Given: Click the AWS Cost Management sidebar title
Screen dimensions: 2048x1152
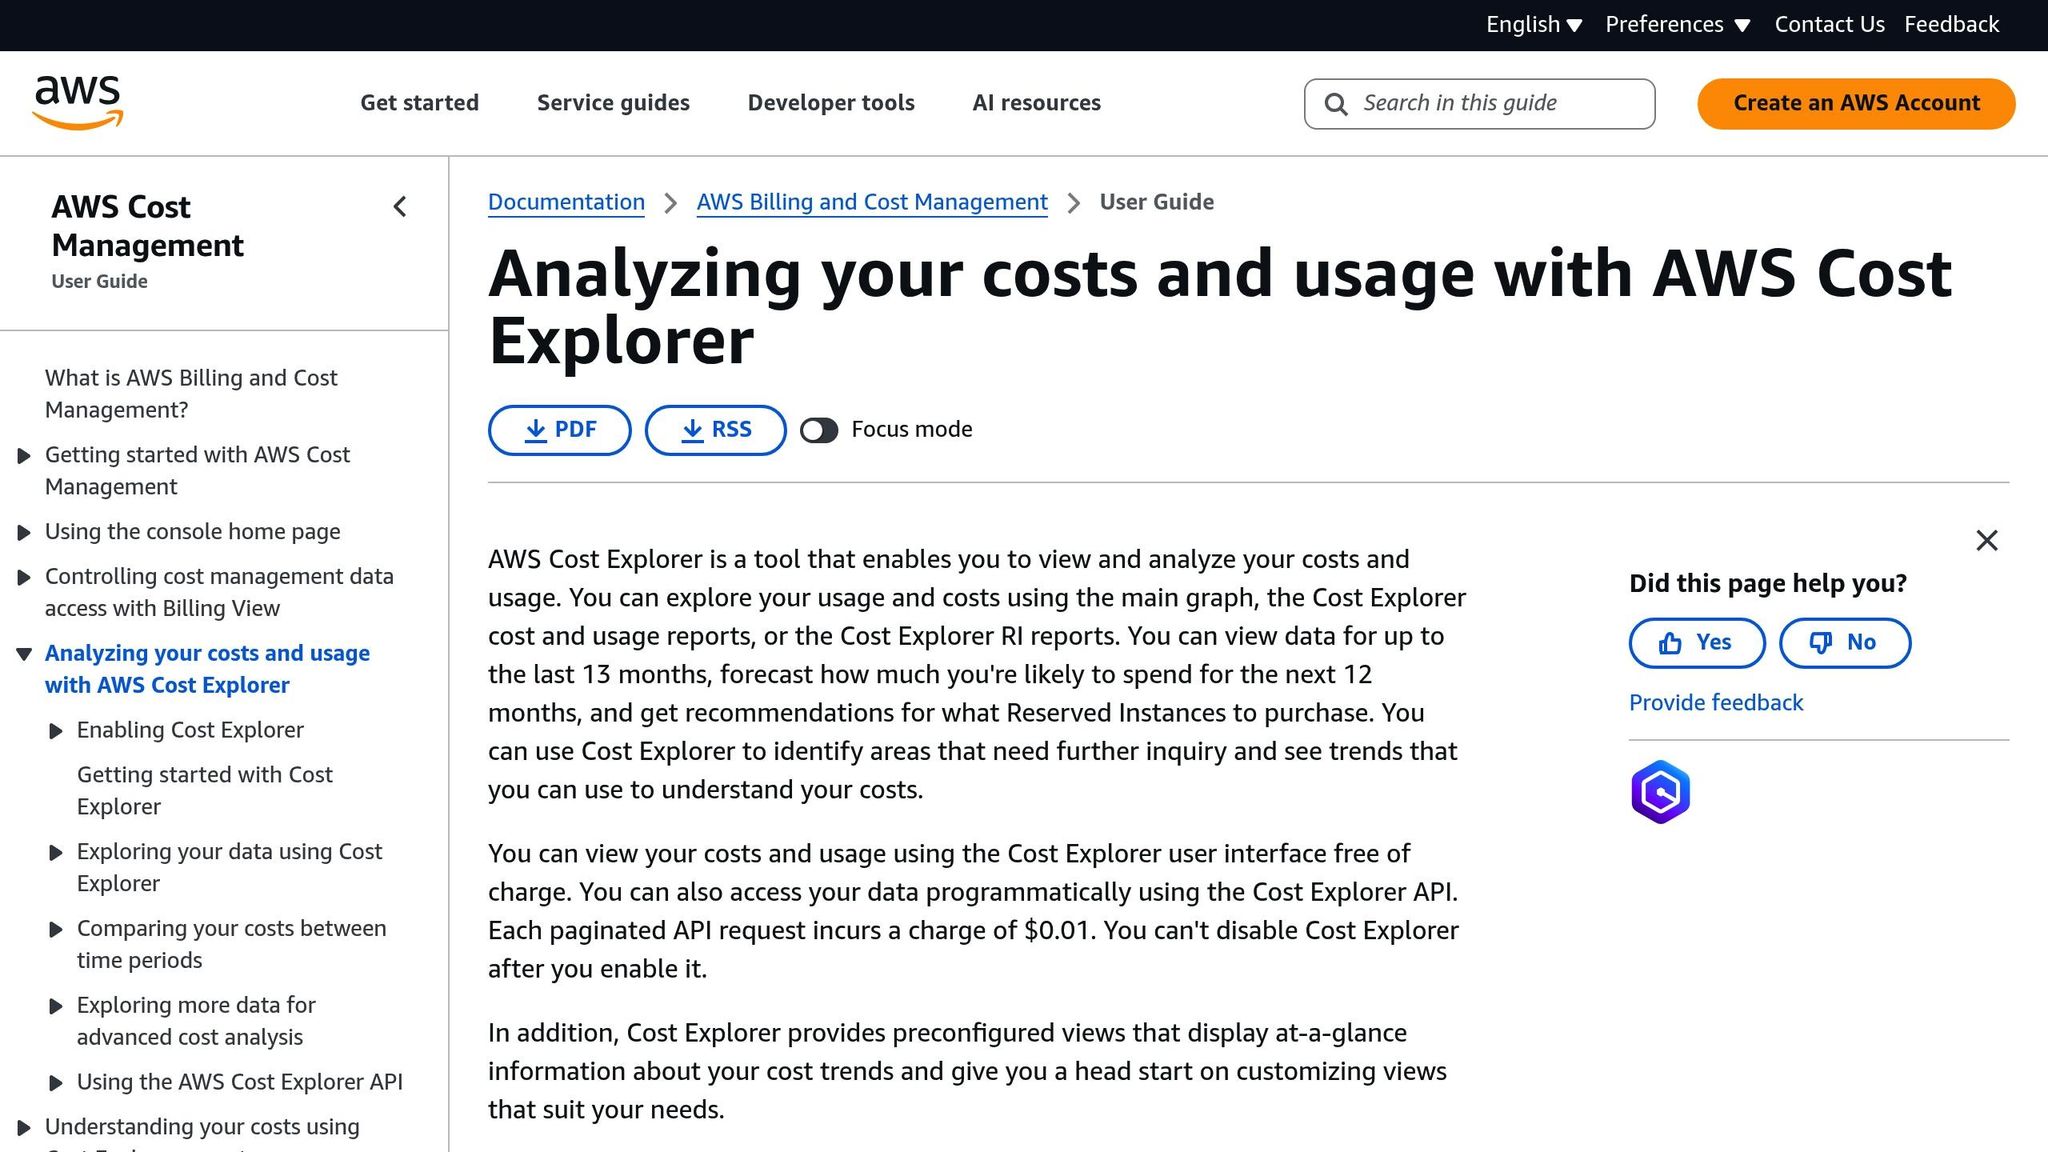Looking at the screenshot, I should [147, 226].
